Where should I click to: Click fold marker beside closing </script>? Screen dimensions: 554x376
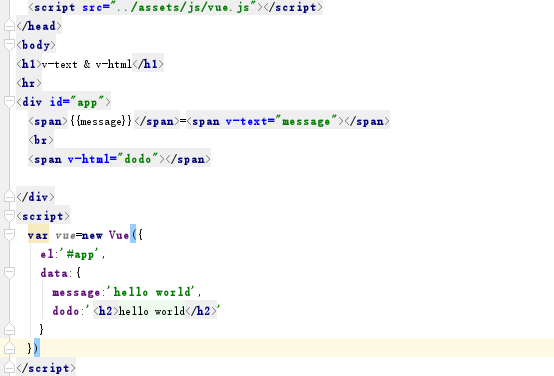click(9, 368)
